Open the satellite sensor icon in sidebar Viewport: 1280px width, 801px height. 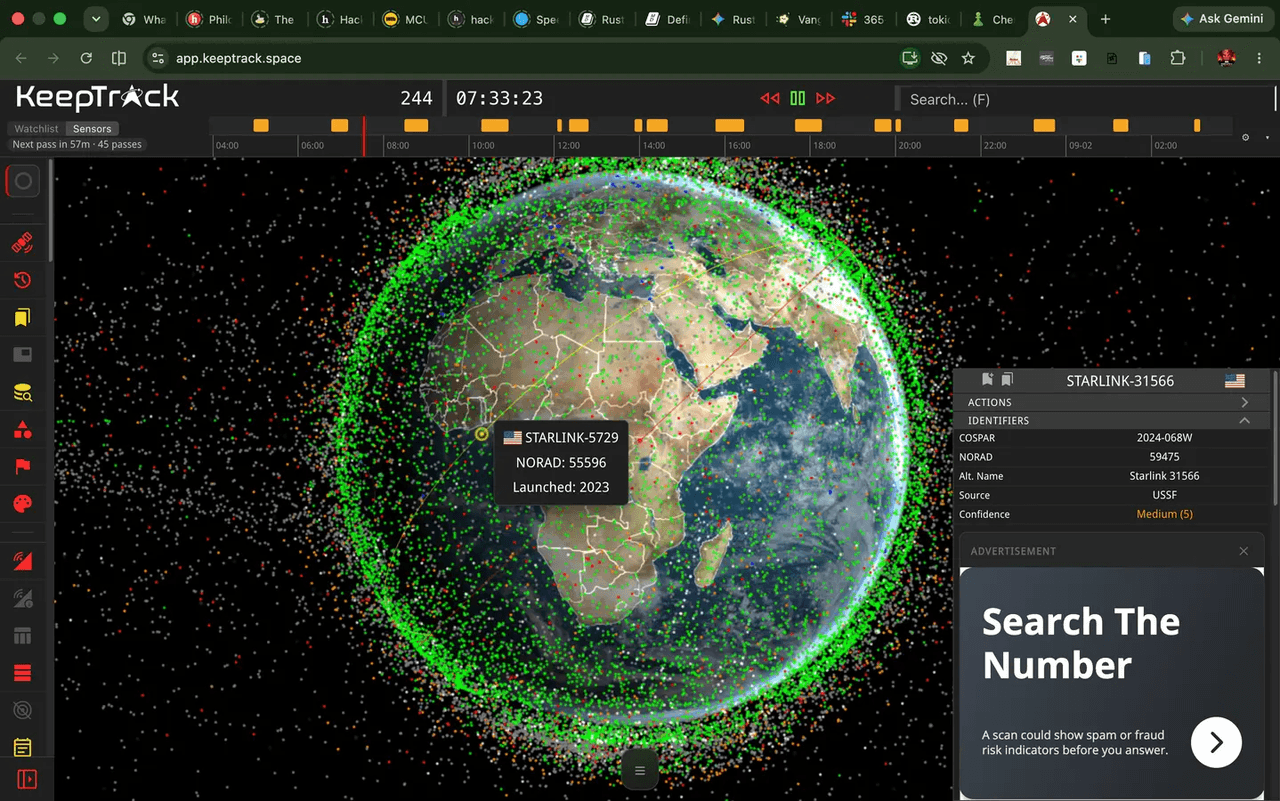click(x=22, y=243)
